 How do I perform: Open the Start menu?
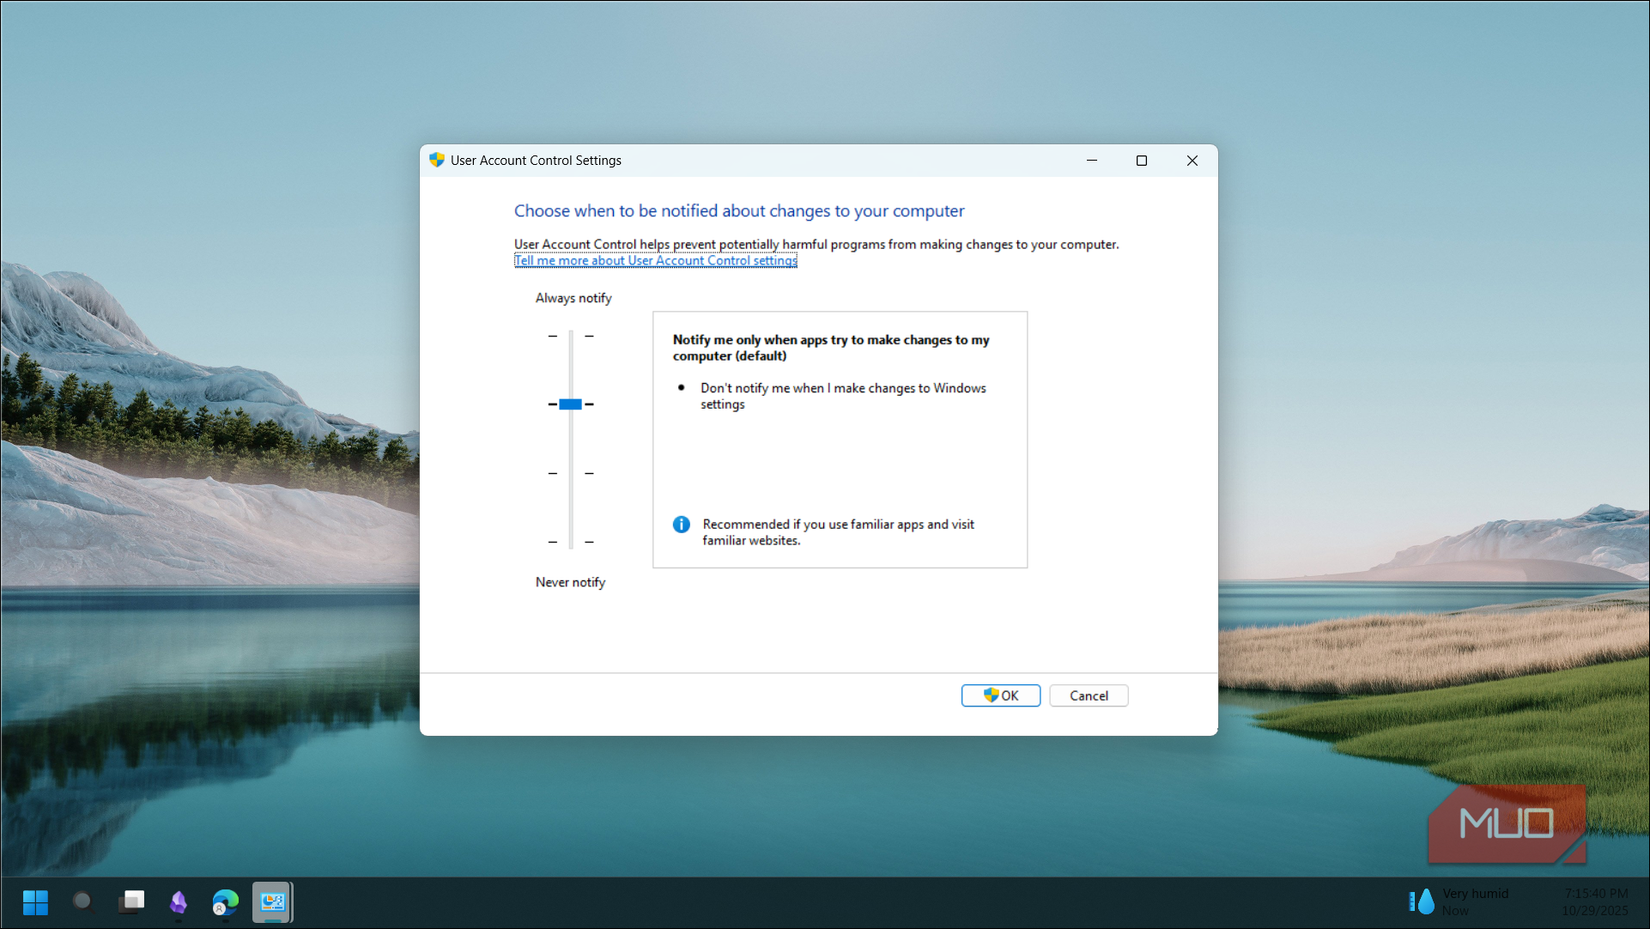pos(35,902)
